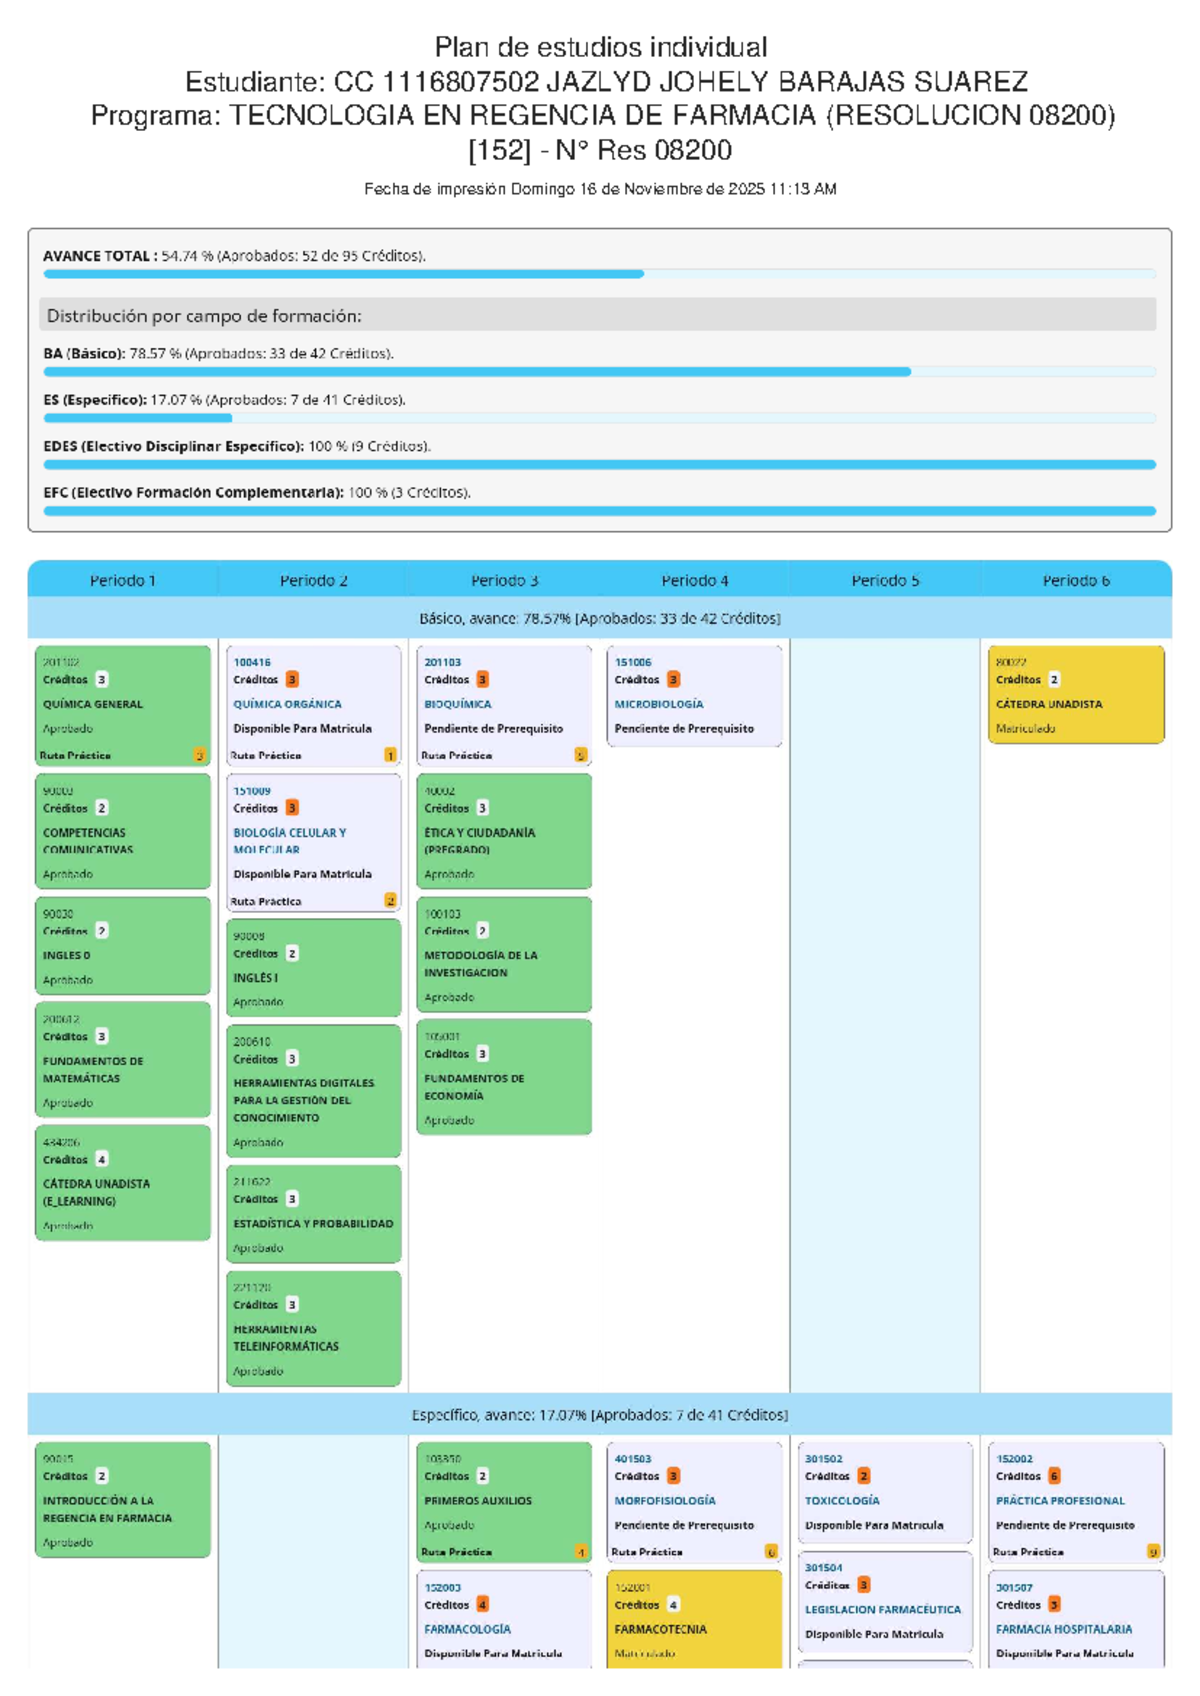
Task: Click 'Disponible Para Matrícula' under Toxicología
Action: coord(874,1525)
